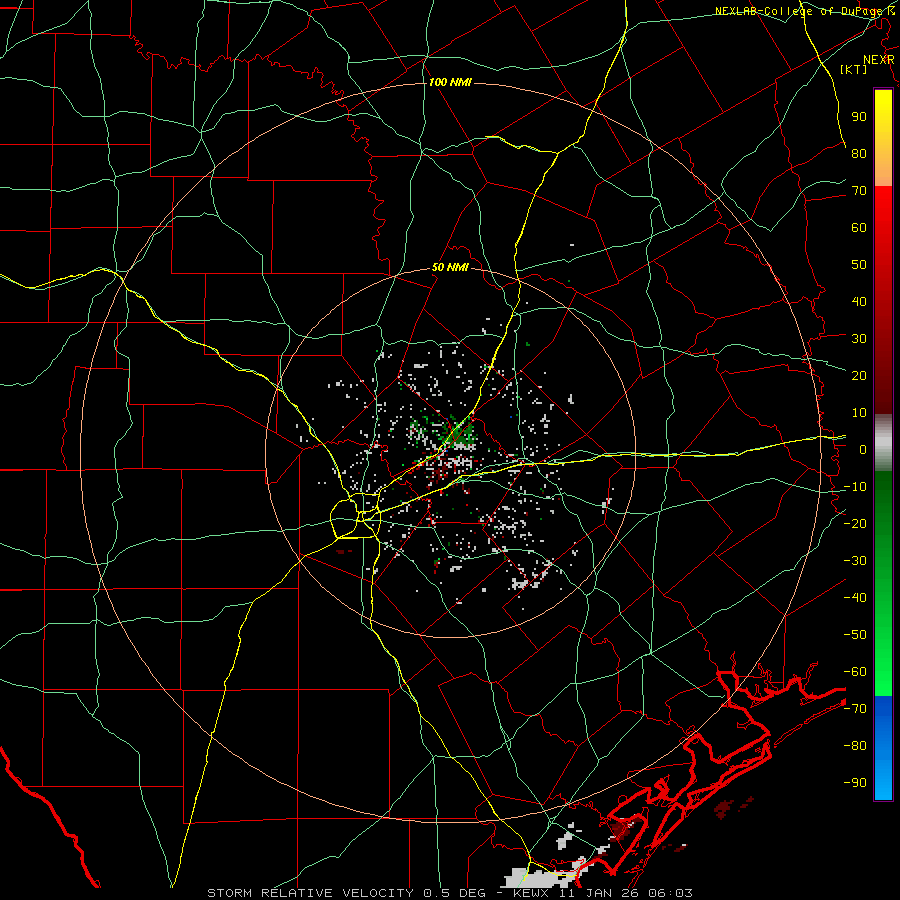This screenshot has height=900, width=900.
Task: Click the -60 value on the velocity scale
Action: coord(855,672)
